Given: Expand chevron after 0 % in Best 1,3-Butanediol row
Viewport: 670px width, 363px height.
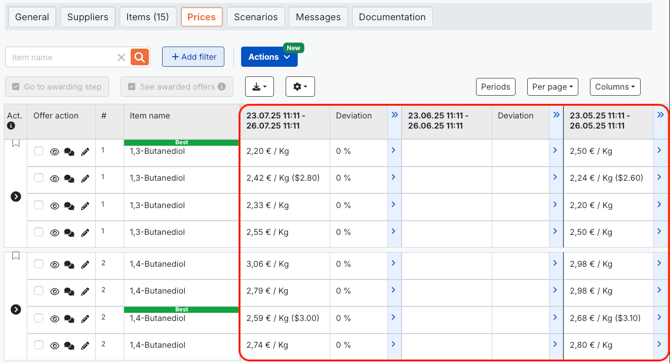Looking at the screenshot, I should pos(394,150).
